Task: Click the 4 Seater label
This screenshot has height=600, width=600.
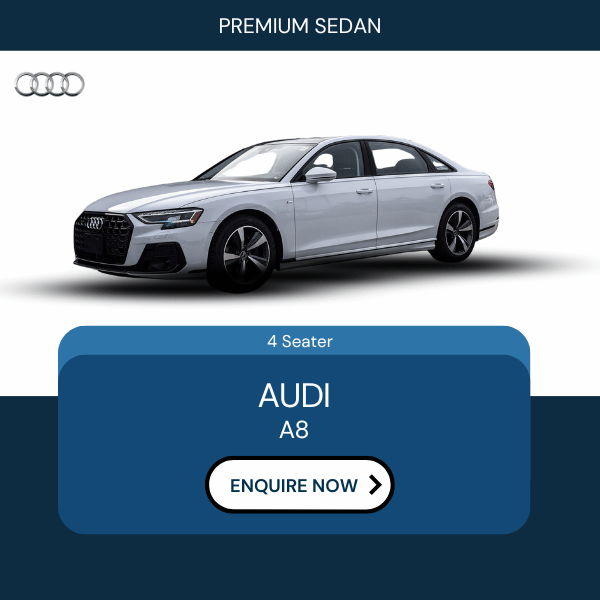Action: coord(300,341)
